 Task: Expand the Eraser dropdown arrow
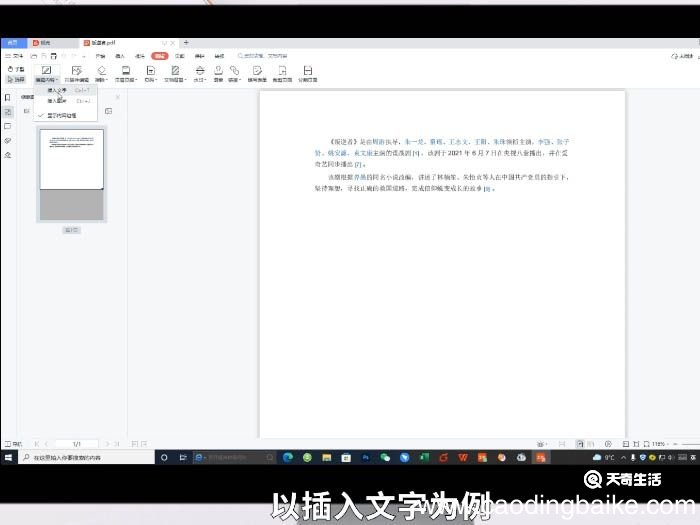coord(107,80)
